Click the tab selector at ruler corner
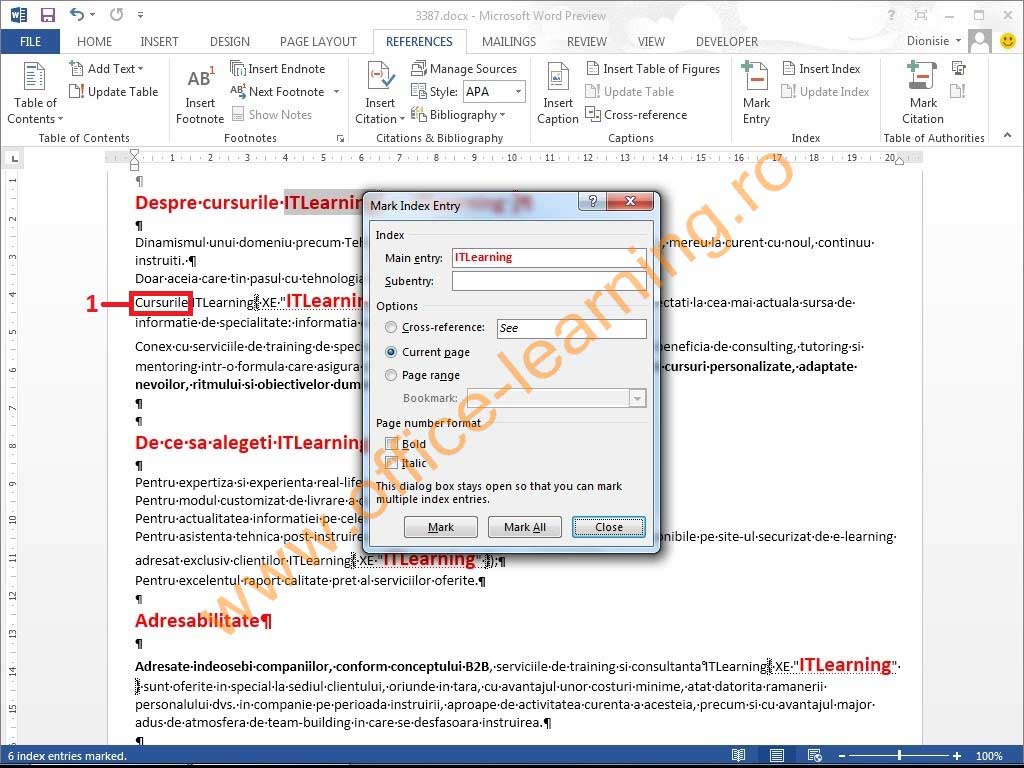The height and width of the screenshot is (768, 1024). (x=14, y=157)
